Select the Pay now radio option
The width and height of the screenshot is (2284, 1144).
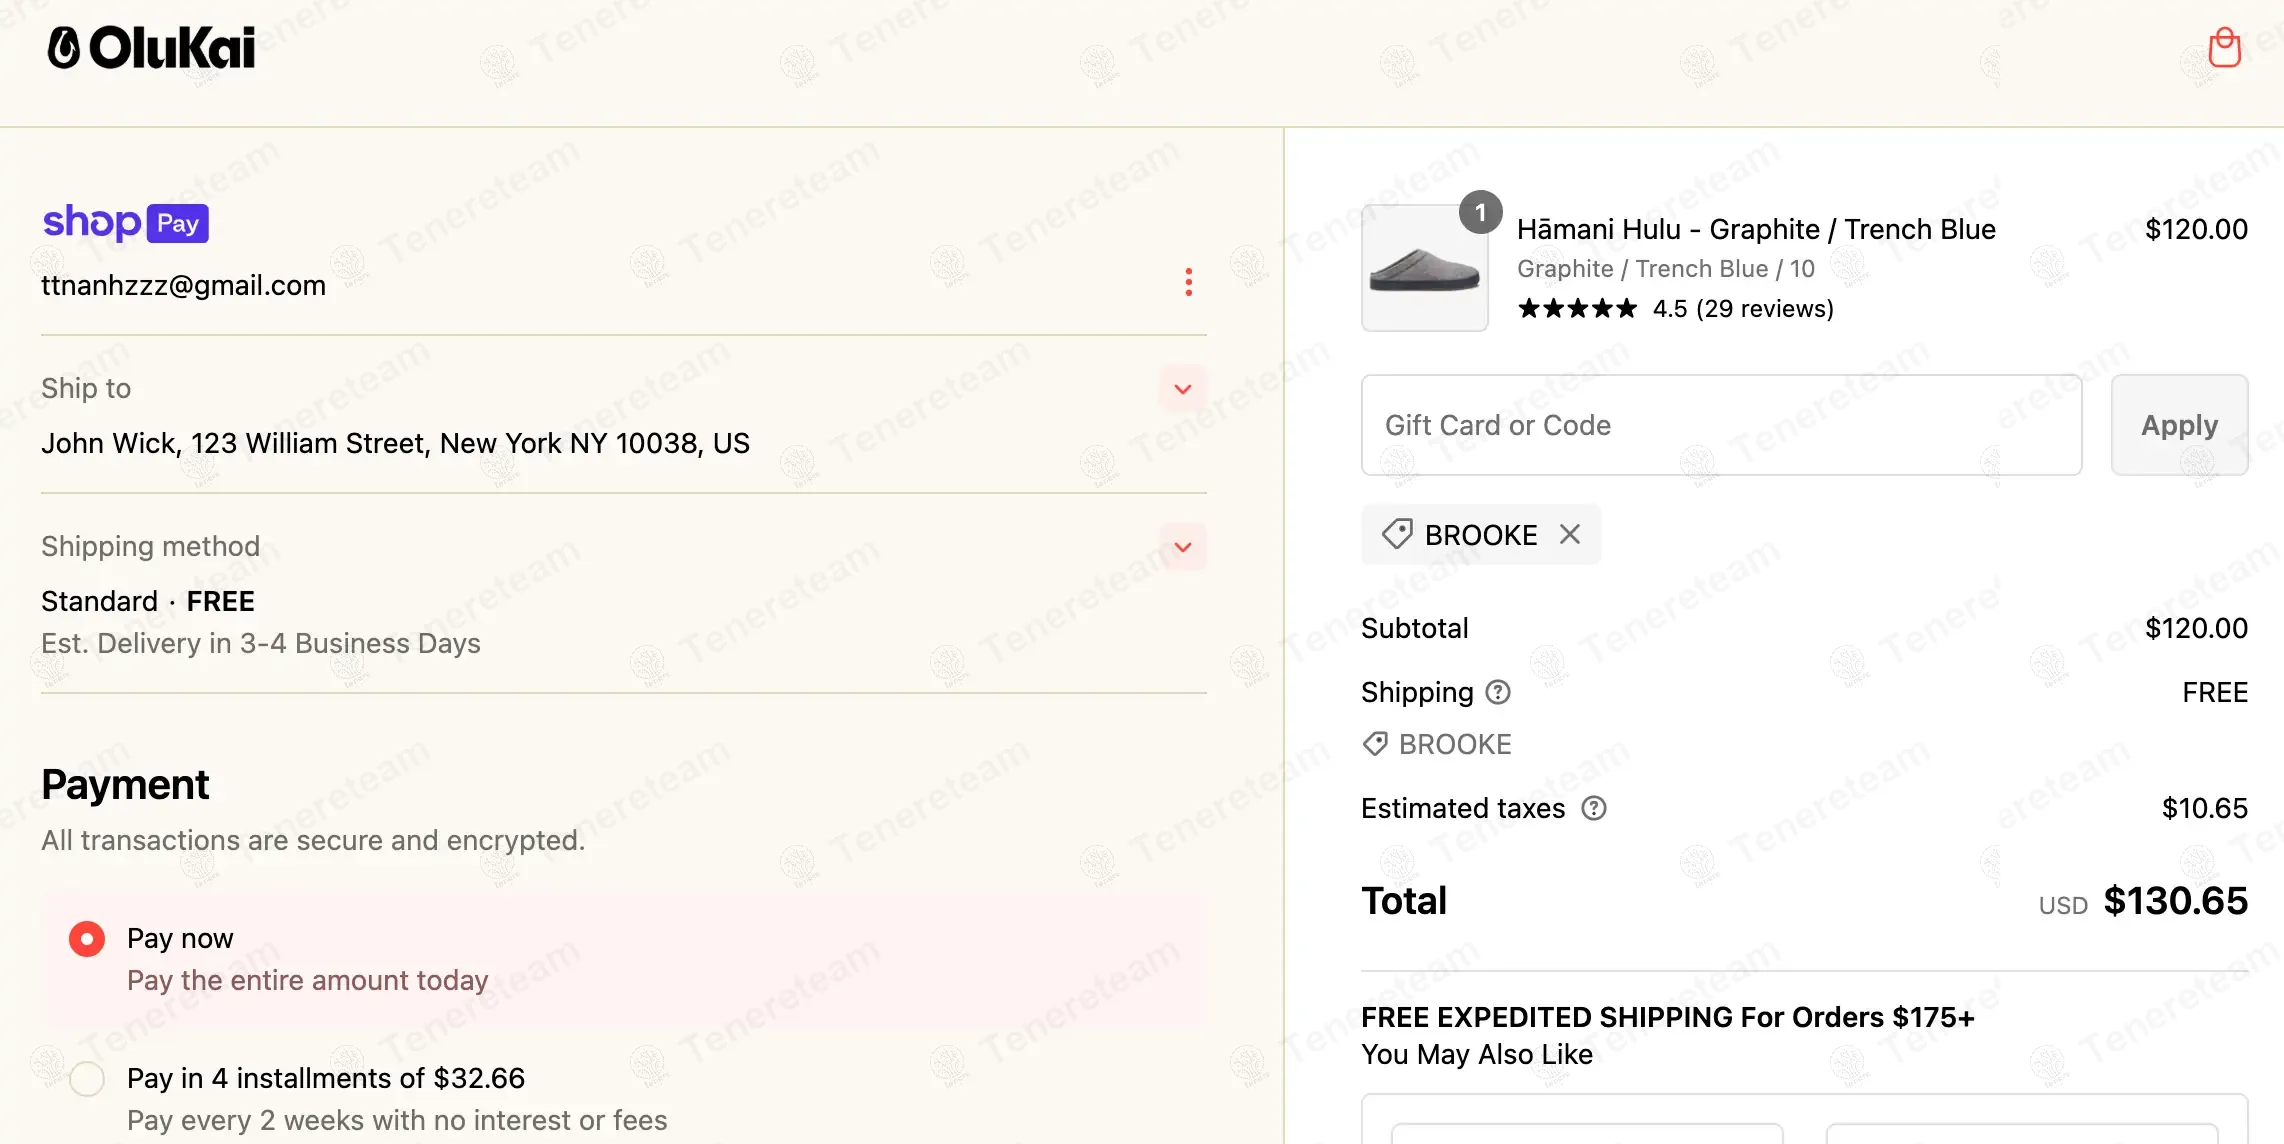tap(87, 939)
